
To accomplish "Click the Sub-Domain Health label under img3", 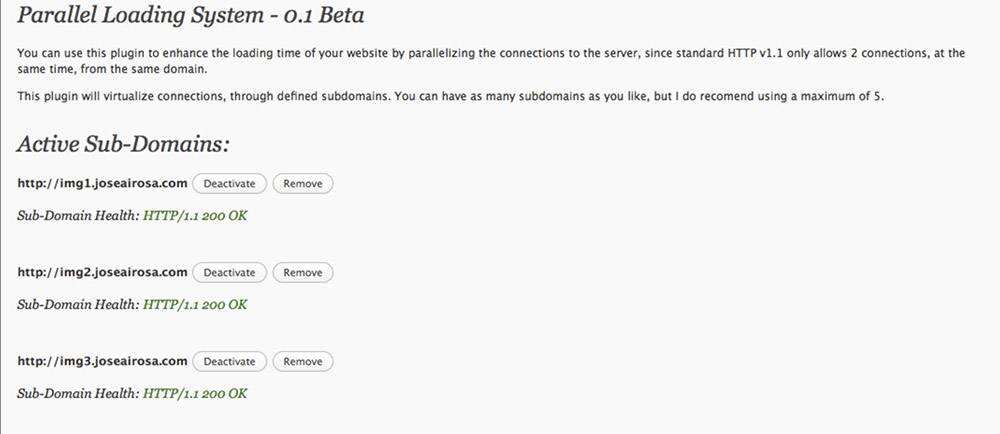I will click(x=79, y=393).
